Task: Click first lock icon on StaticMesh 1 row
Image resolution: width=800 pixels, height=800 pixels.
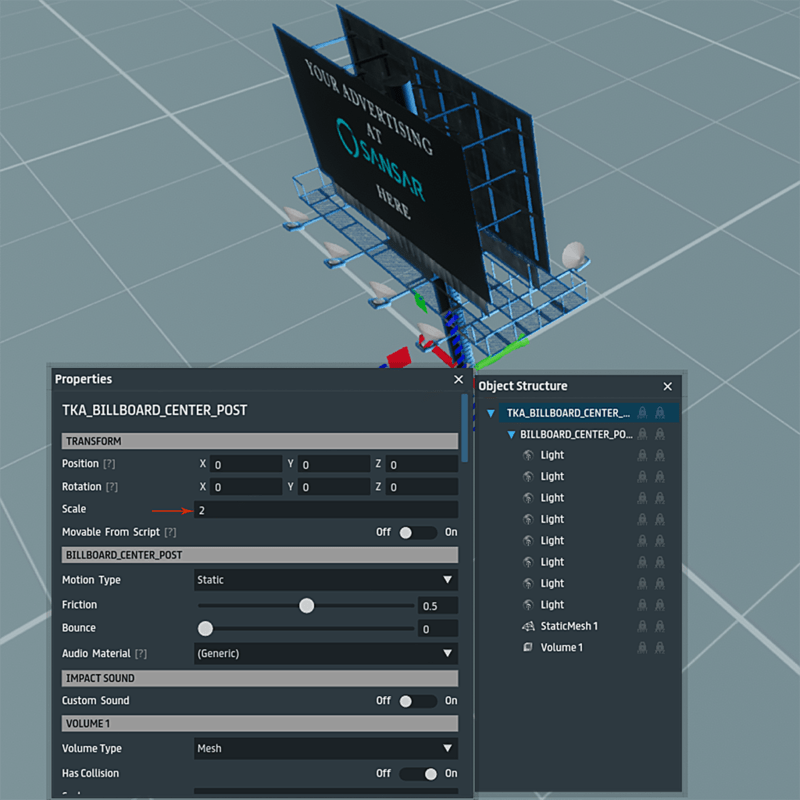Action: (x=642, y=626)
